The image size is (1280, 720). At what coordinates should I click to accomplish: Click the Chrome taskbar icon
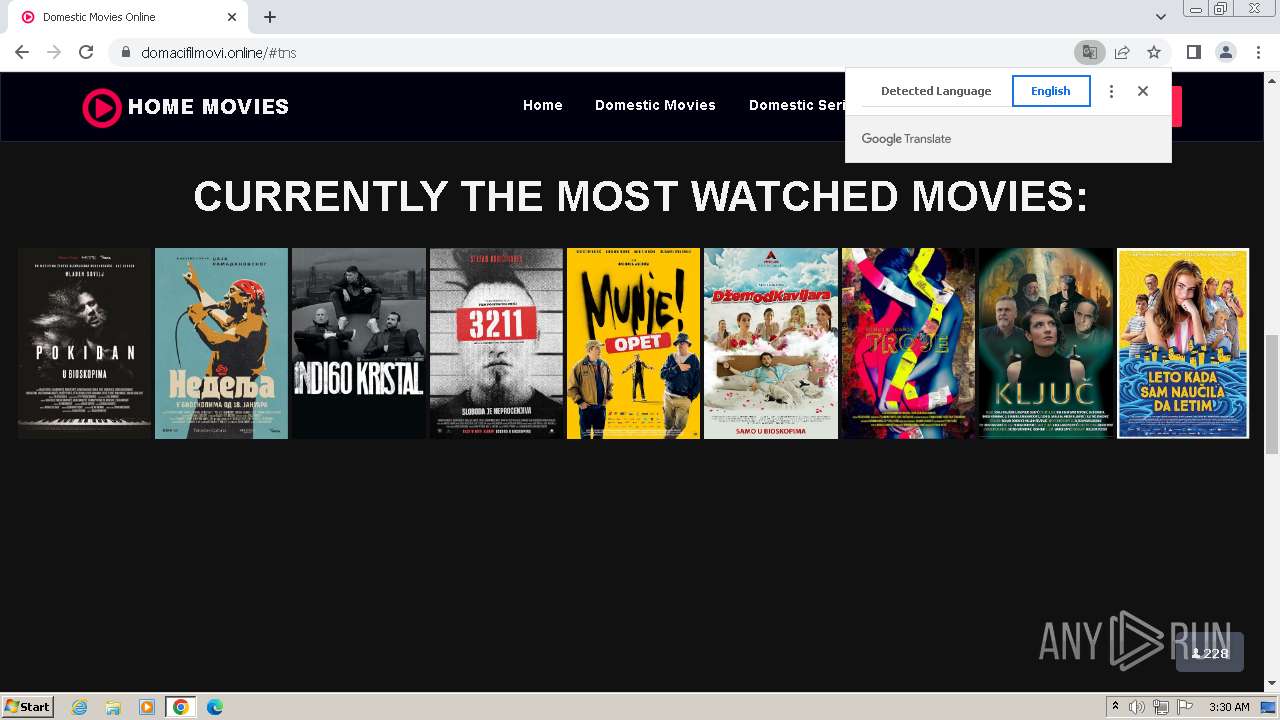[180, 707]
